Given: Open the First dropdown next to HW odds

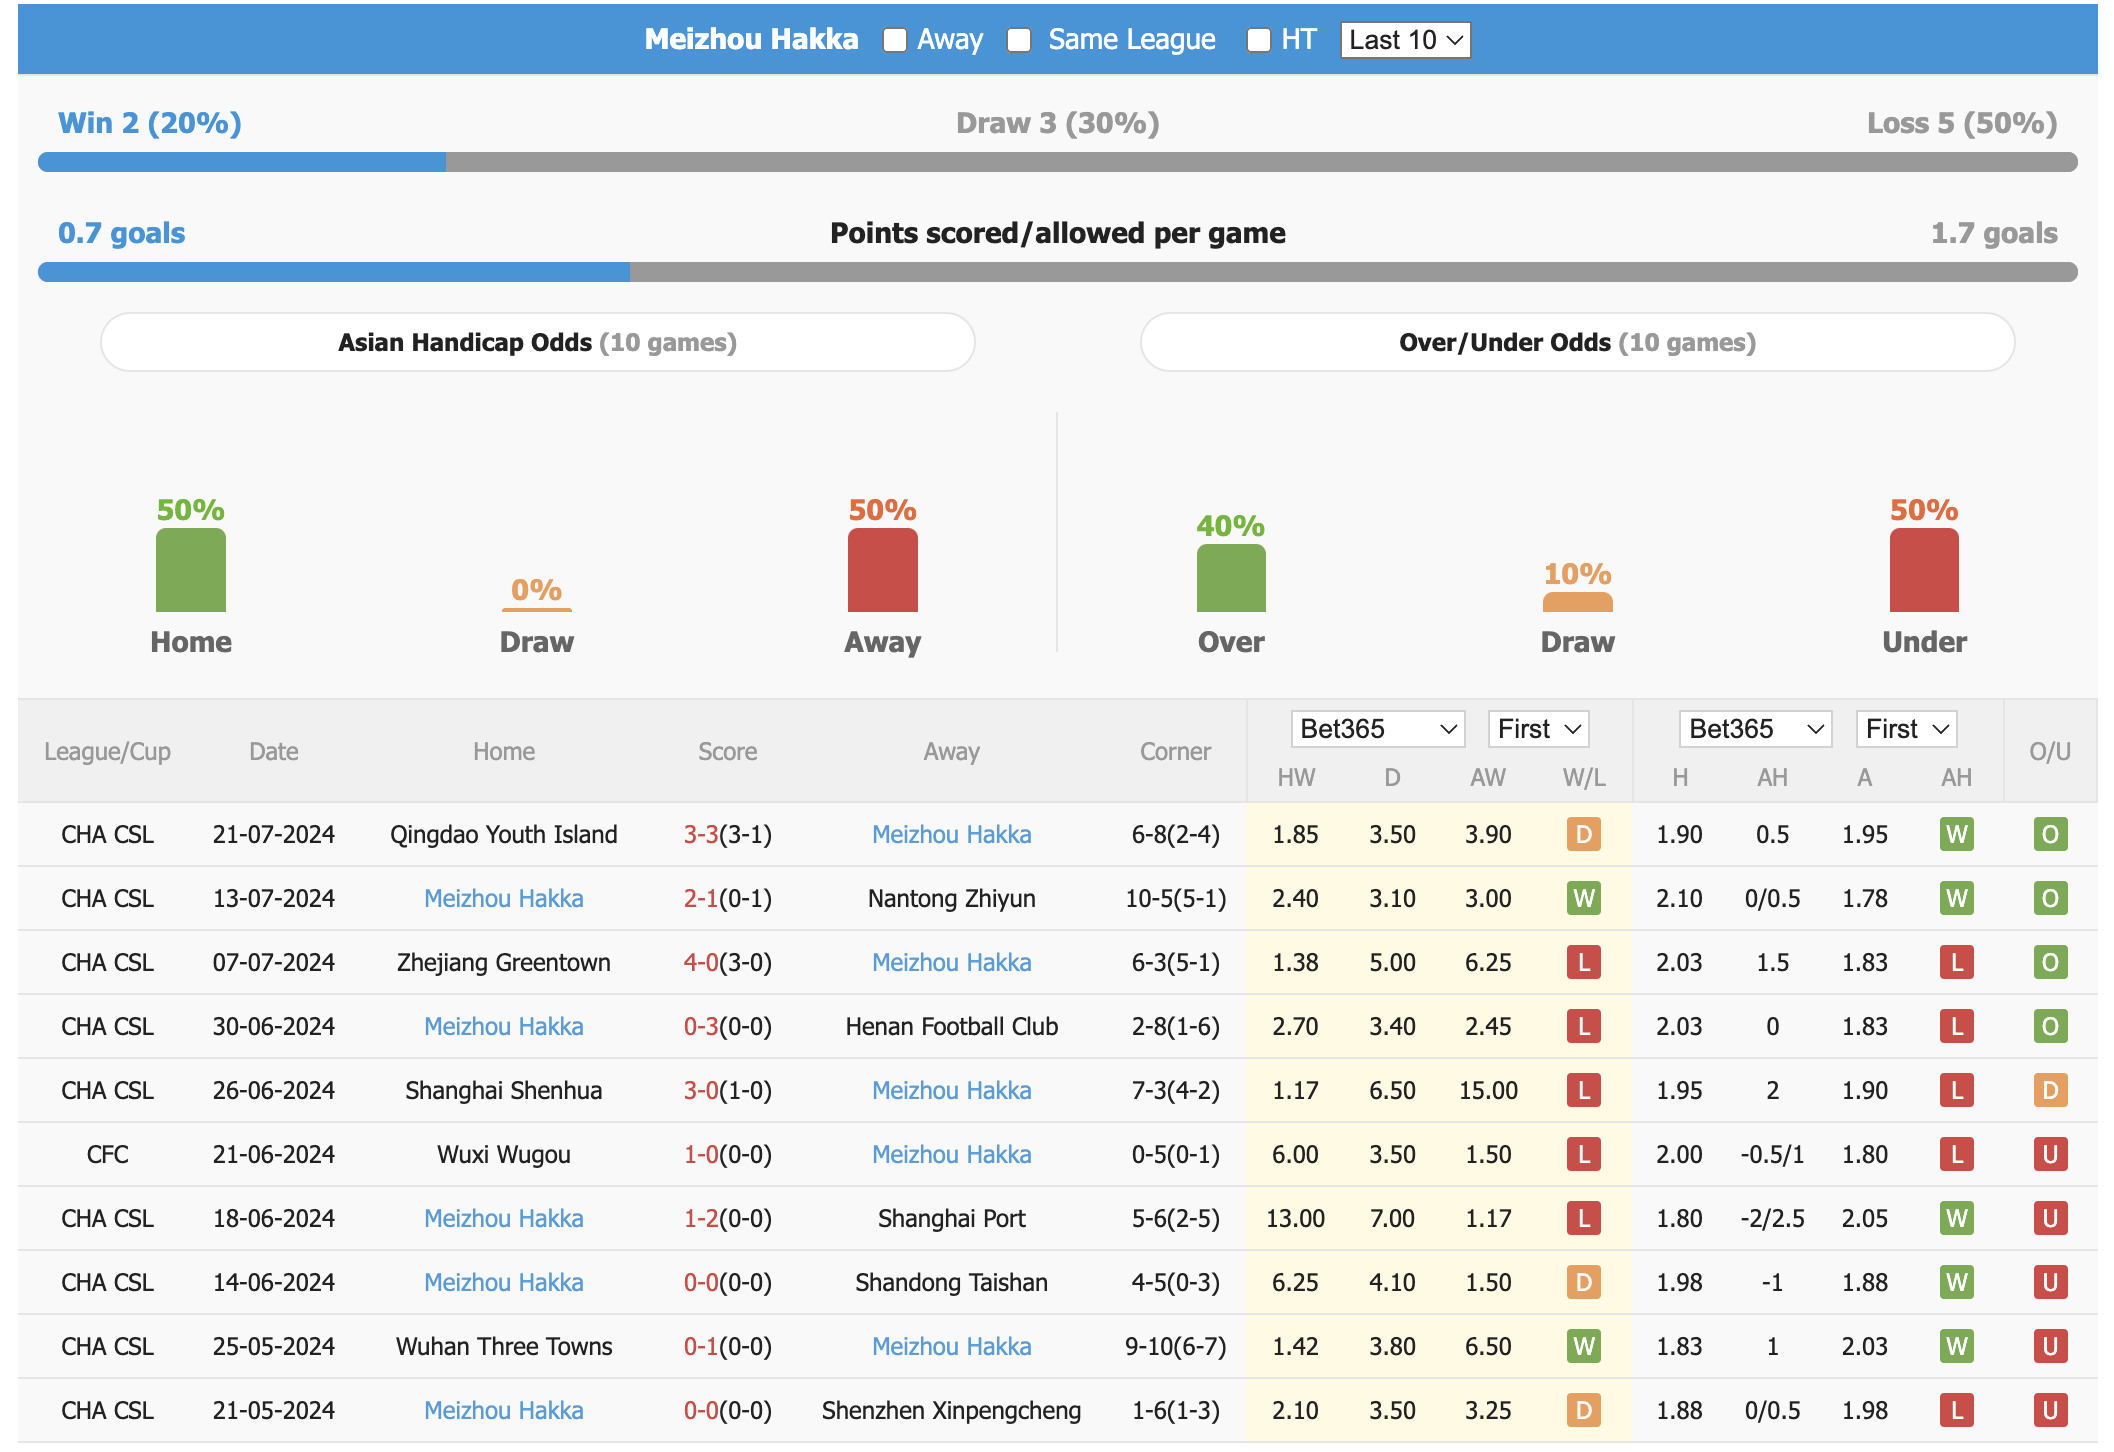Looking at the screenshot, I should pos(1538,729).
